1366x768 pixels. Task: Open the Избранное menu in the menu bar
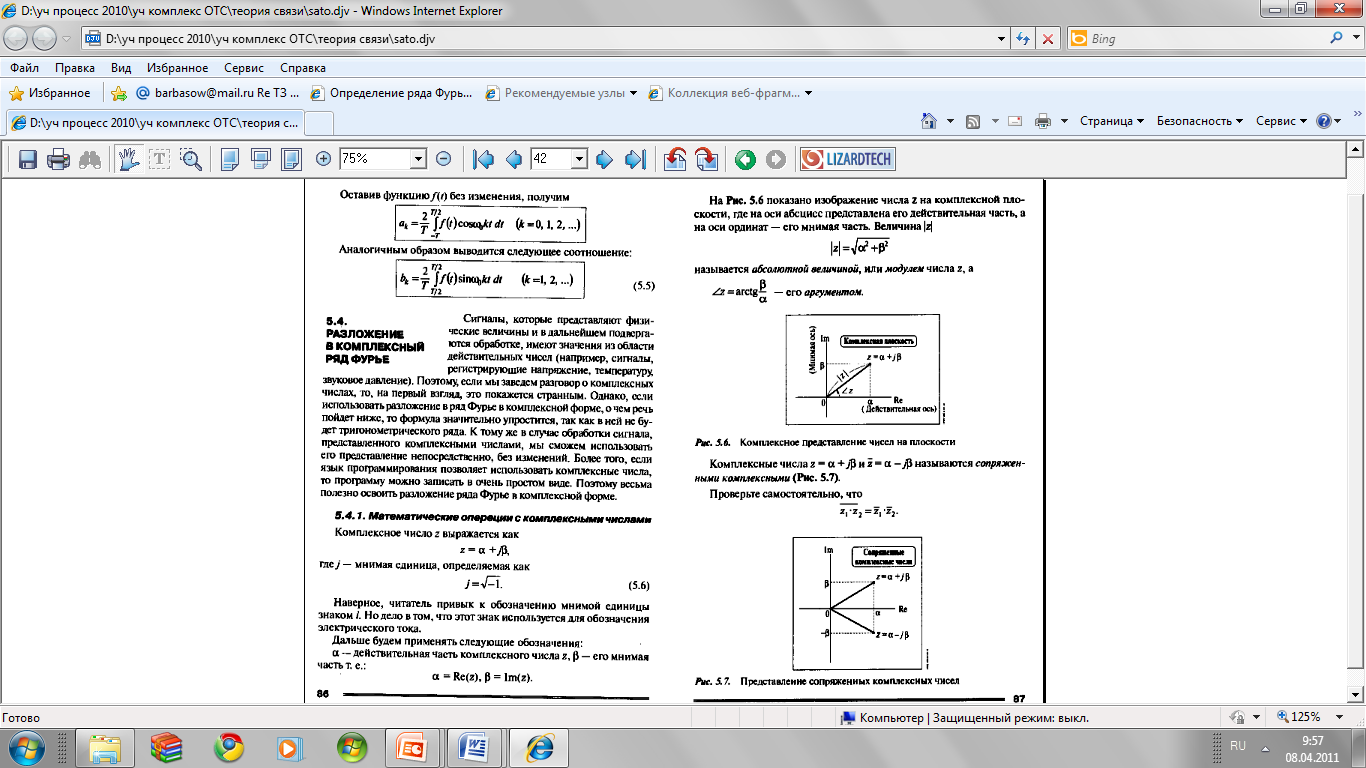177,68
